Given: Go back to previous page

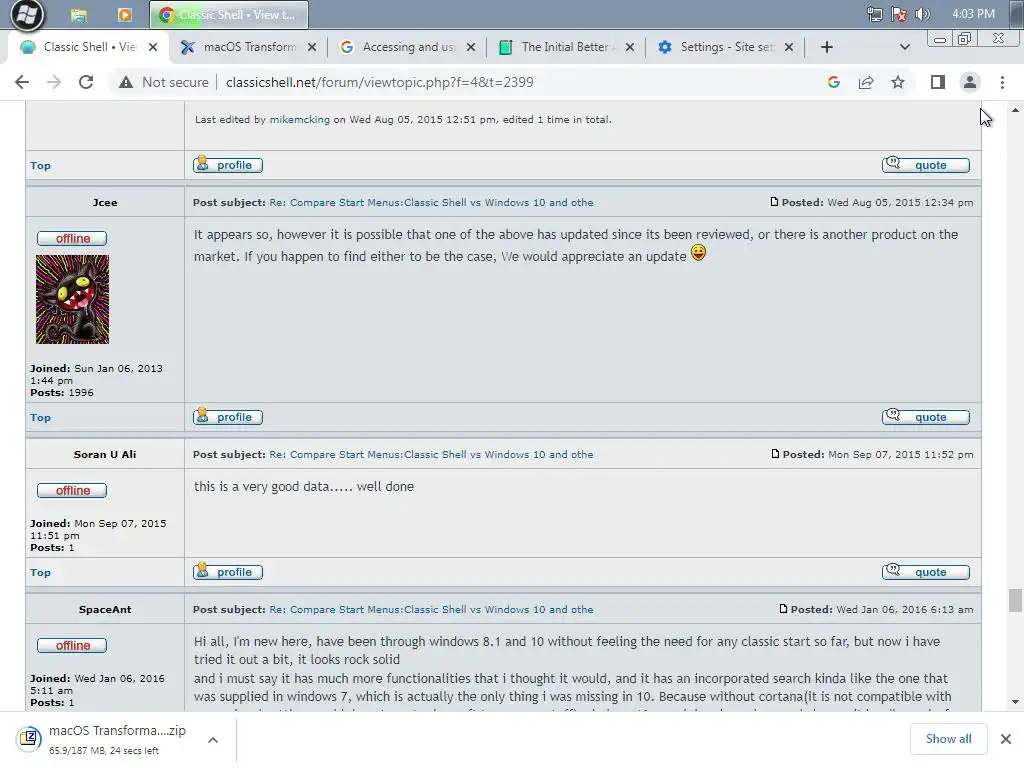Looking at the screenshot, I should [22, 82].
